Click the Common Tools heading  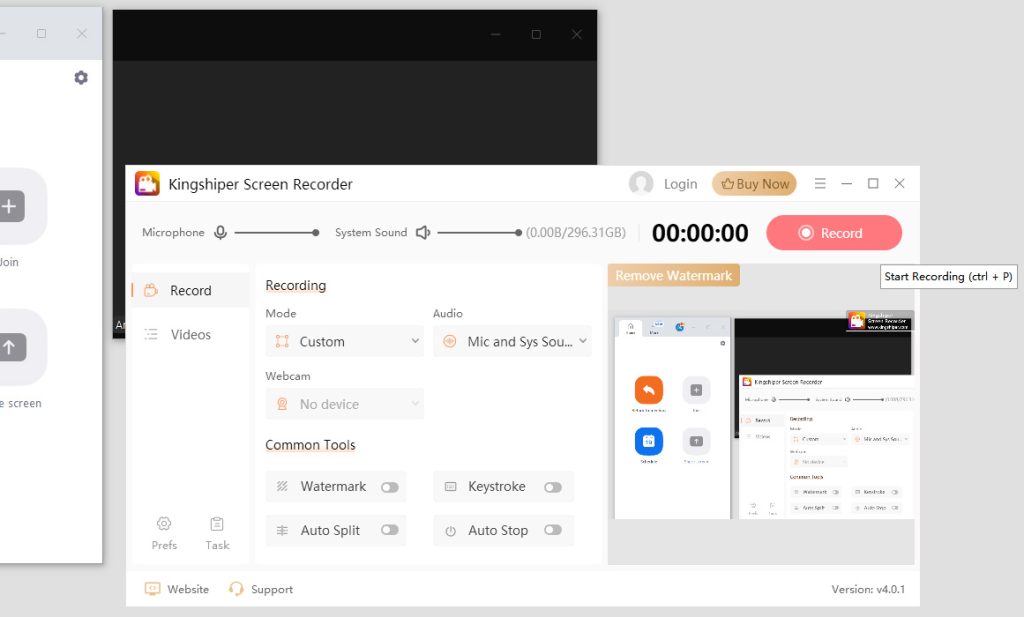(x=310, y=445)
